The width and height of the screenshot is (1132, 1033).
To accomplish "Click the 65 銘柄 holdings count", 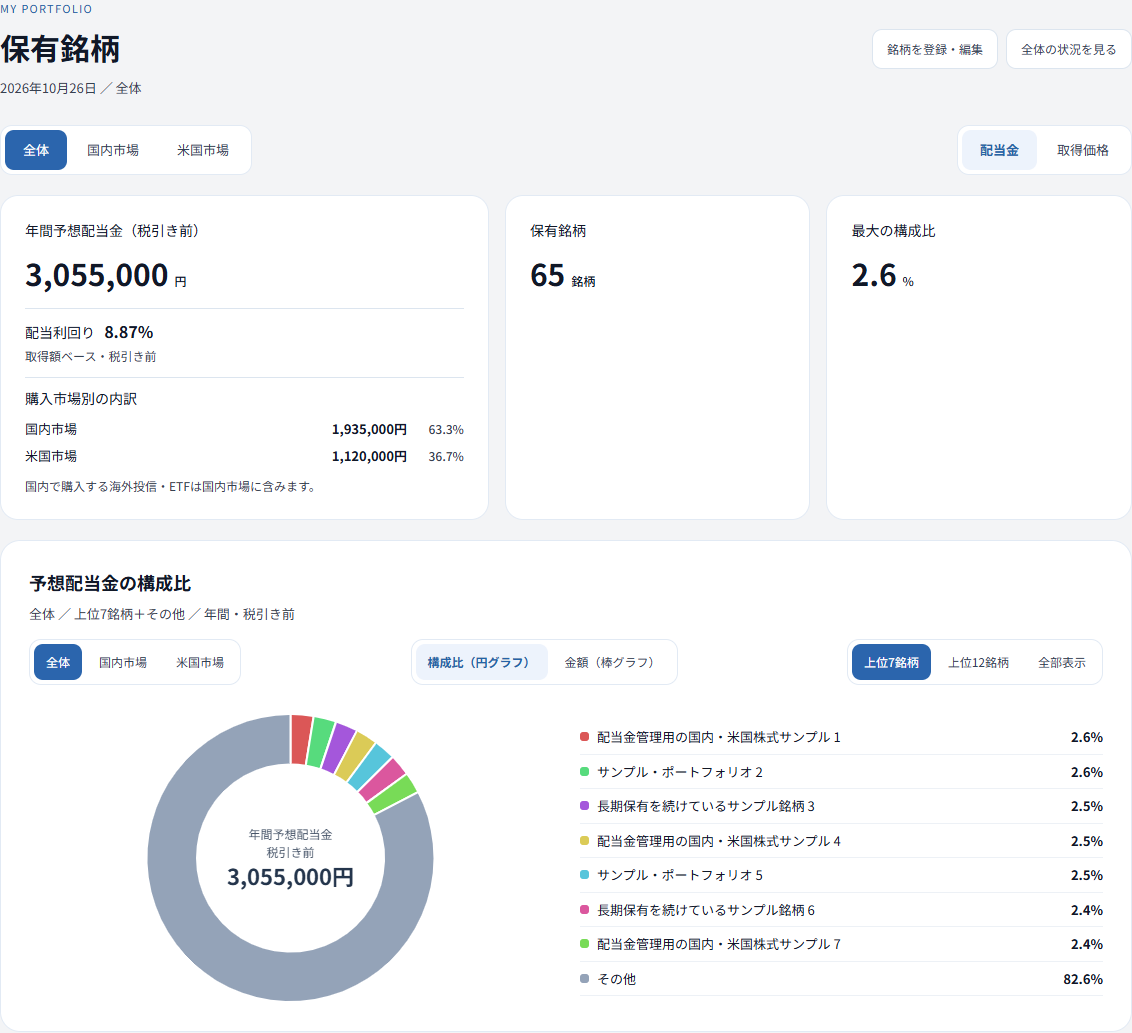I will point(562,276).
